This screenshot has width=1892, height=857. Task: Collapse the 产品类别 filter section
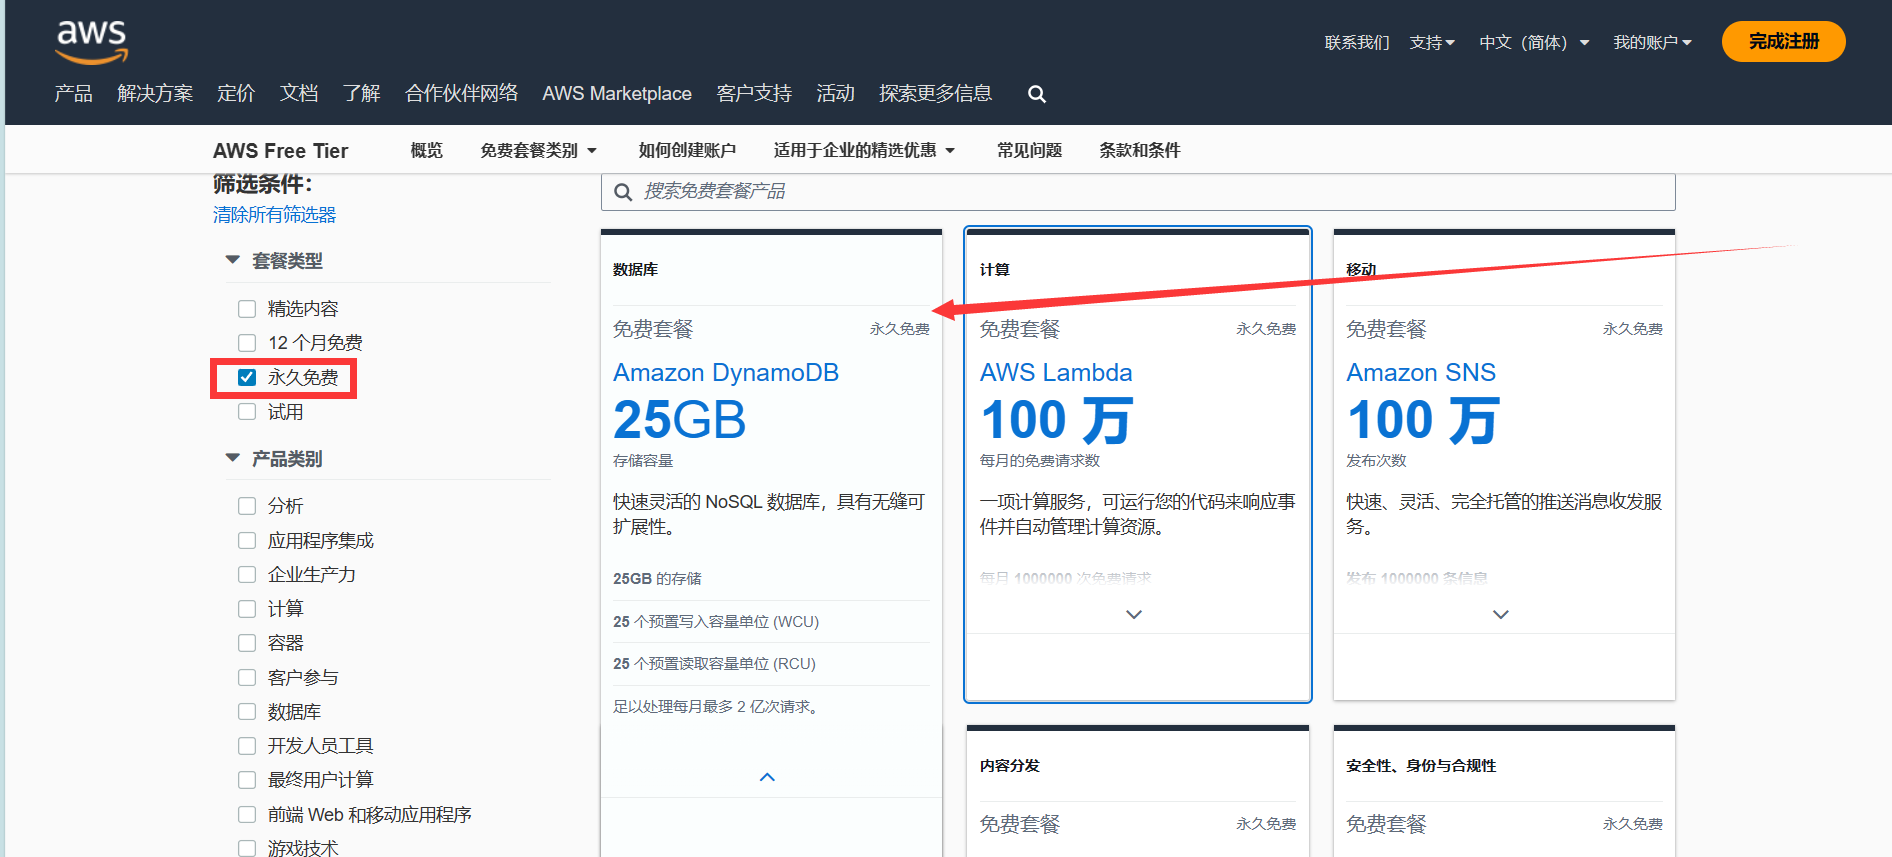point(233,458)
